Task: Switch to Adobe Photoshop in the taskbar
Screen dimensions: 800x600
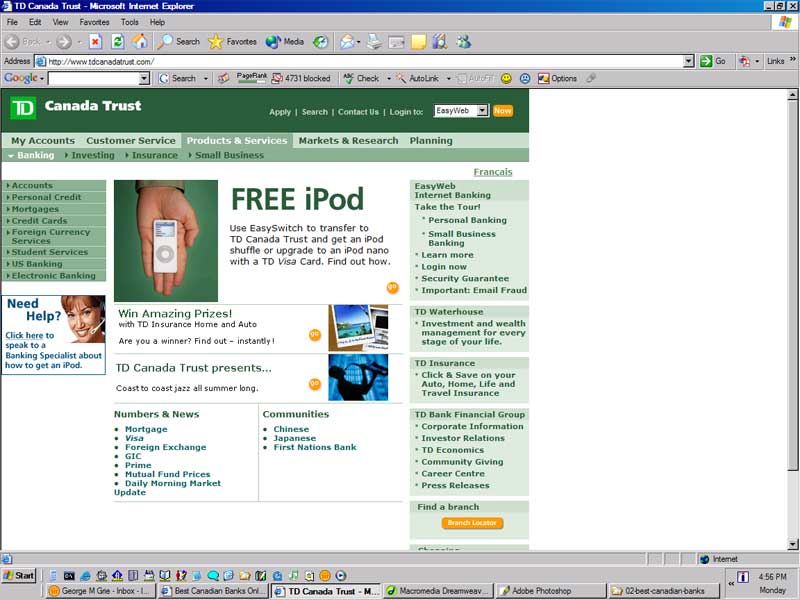Action: click(550, 591)
